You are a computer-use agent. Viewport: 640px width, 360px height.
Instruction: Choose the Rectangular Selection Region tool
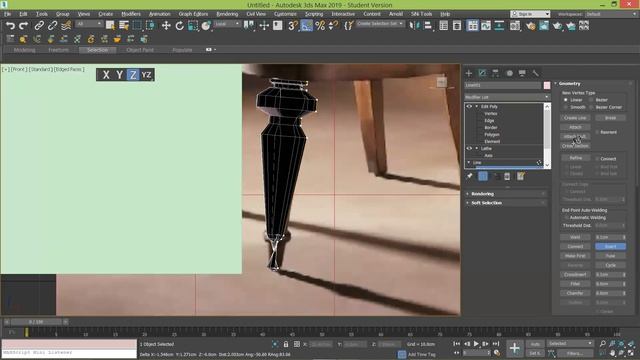[x=137, y=26]
